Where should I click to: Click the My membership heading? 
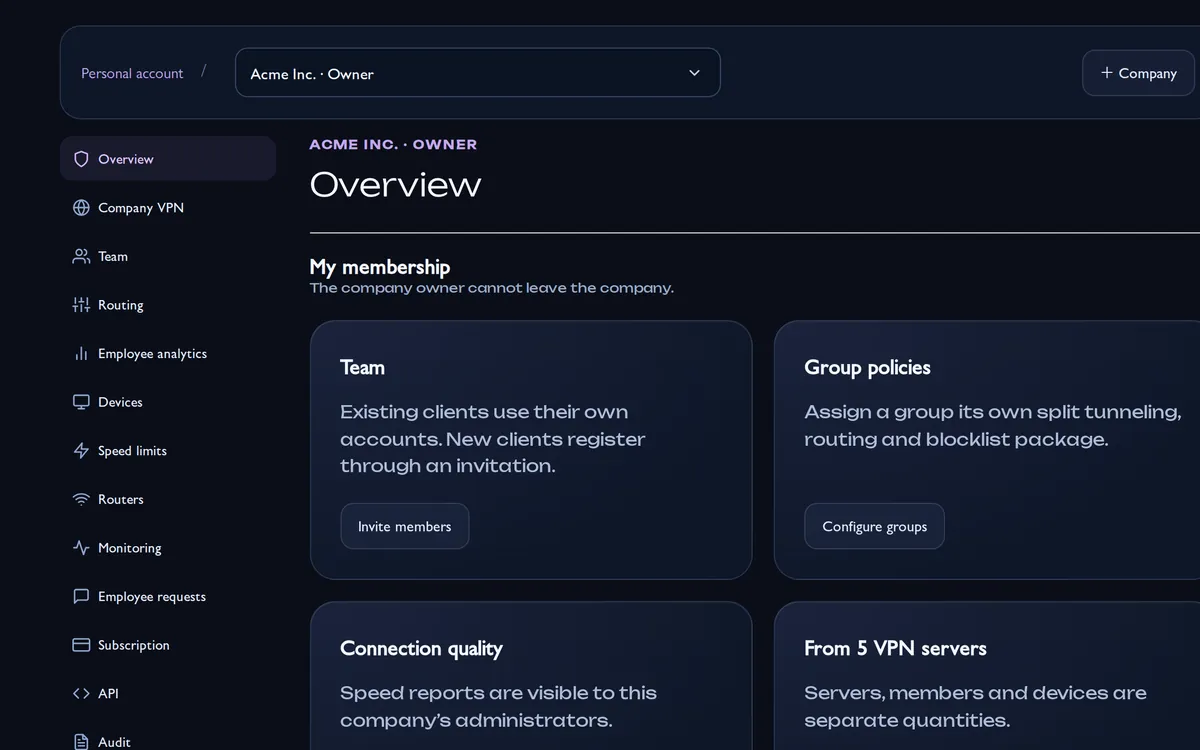point(380,267)
